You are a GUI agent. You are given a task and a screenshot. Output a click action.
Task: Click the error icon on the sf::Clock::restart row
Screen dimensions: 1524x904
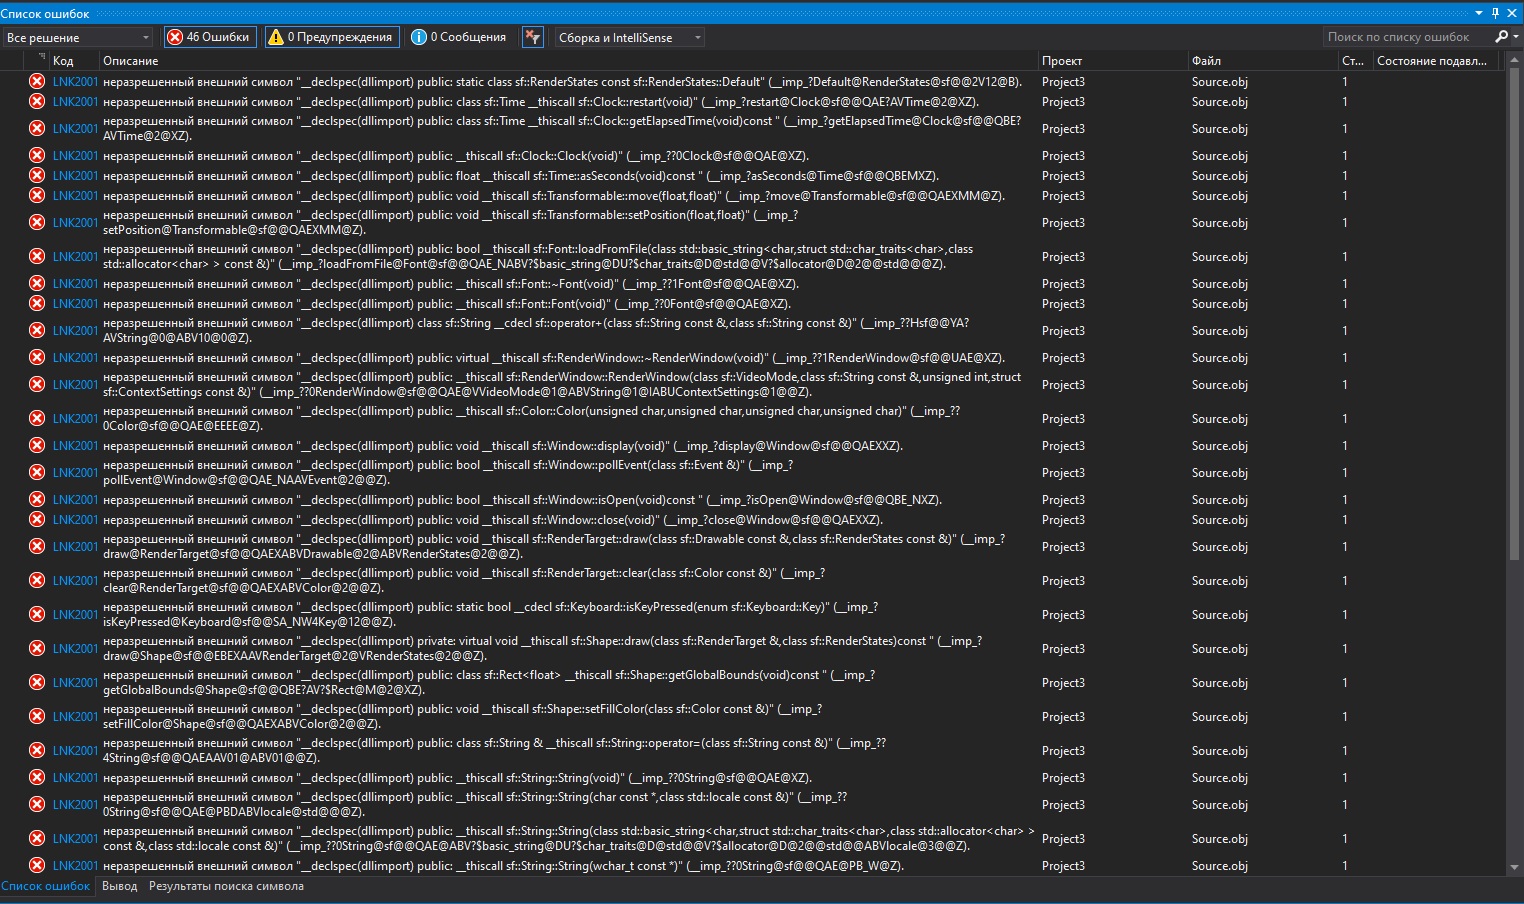(37, 102)
